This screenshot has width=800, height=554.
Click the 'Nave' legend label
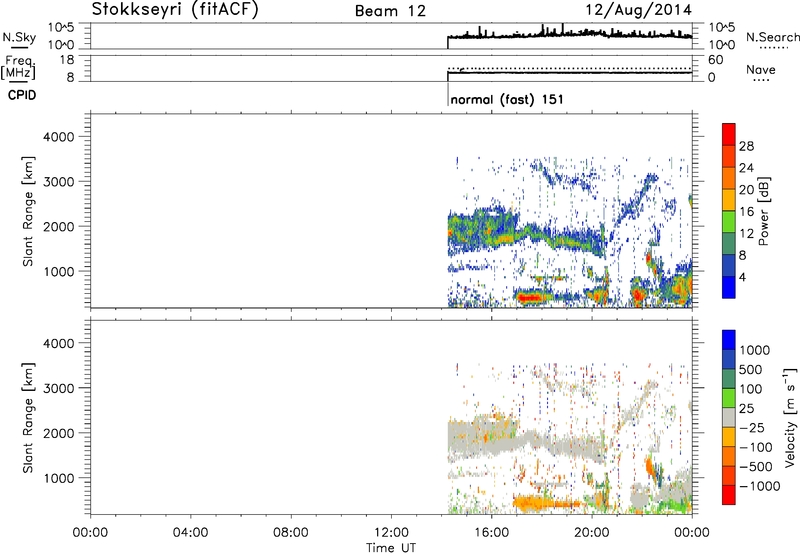point(760,70)
